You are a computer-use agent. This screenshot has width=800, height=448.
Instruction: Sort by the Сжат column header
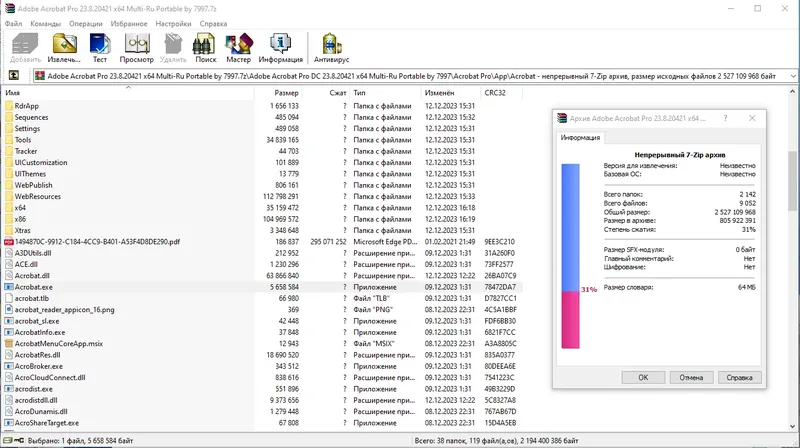click(x=326, y=93)
